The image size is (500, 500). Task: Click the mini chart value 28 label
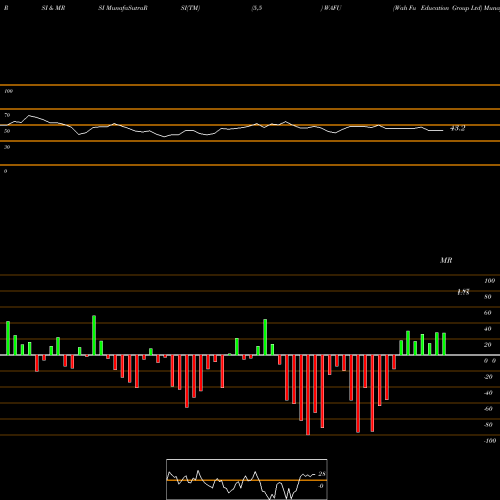[x=322, y=474]
